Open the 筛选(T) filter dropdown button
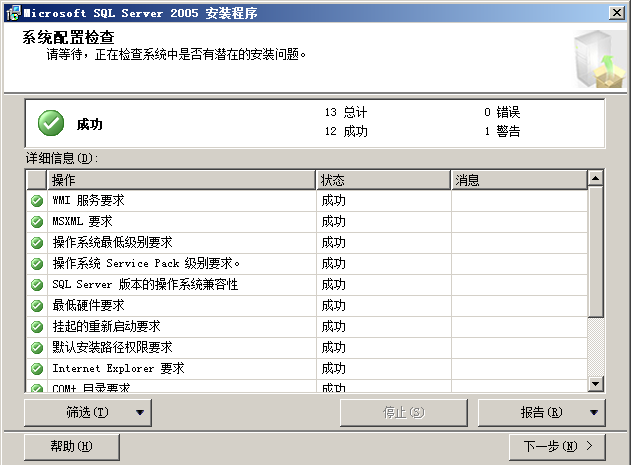This screenshot has height=465, width=631. click(x=88, y=412)
